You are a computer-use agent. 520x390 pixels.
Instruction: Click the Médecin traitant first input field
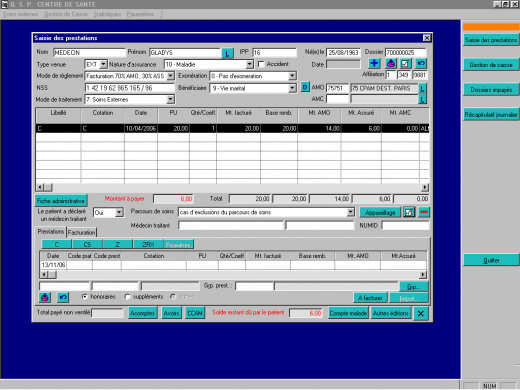point(231,226)
